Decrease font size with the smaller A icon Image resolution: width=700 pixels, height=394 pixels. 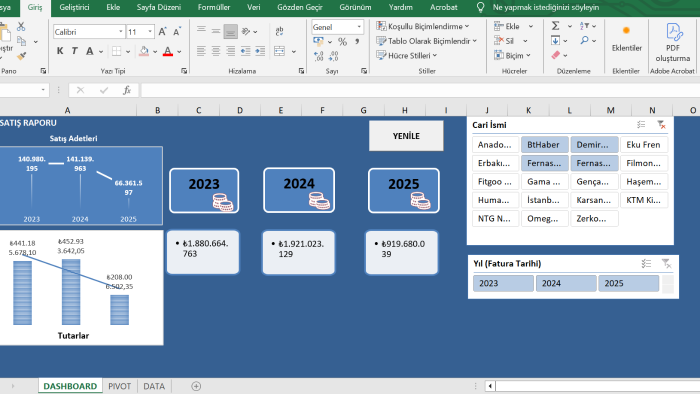click(x=177, y=32)
